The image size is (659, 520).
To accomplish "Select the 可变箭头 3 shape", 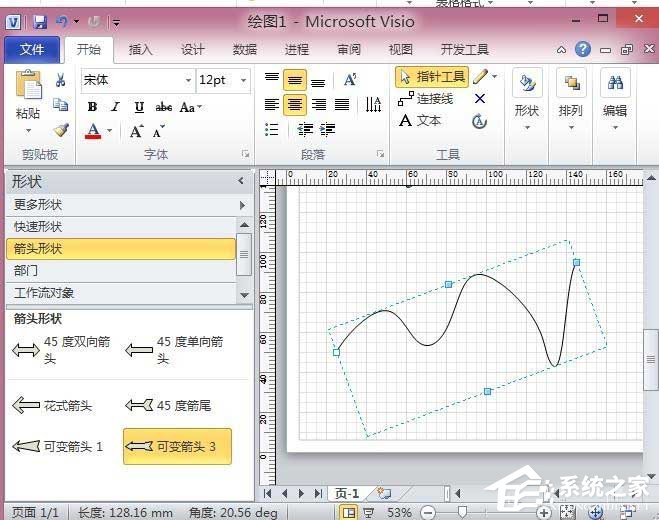I will 177,446.
